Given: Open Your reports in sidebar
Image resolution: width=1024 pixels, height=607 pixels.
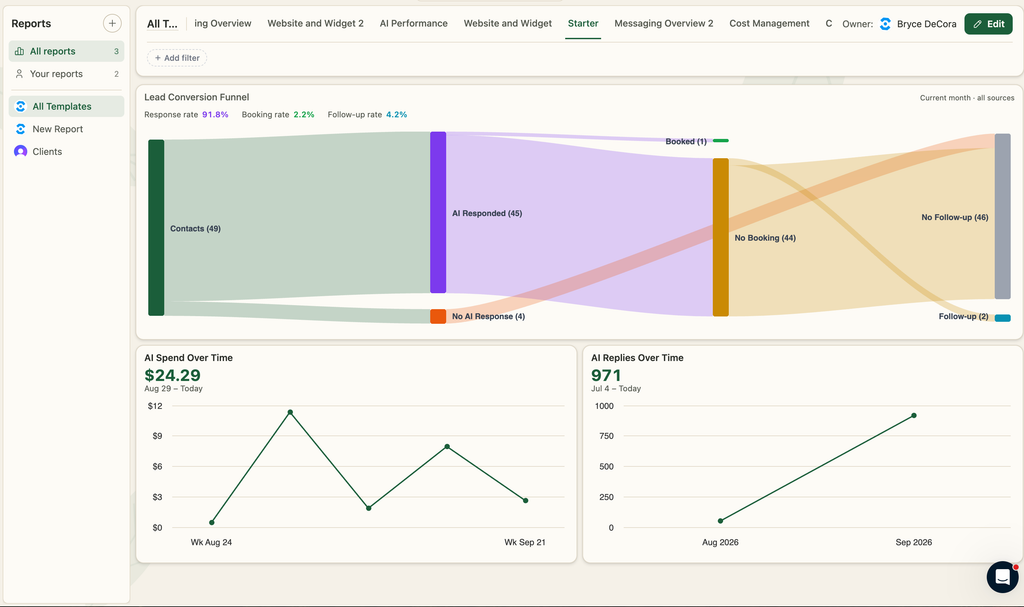Looking at the screenshot, I should coord(66,74).
